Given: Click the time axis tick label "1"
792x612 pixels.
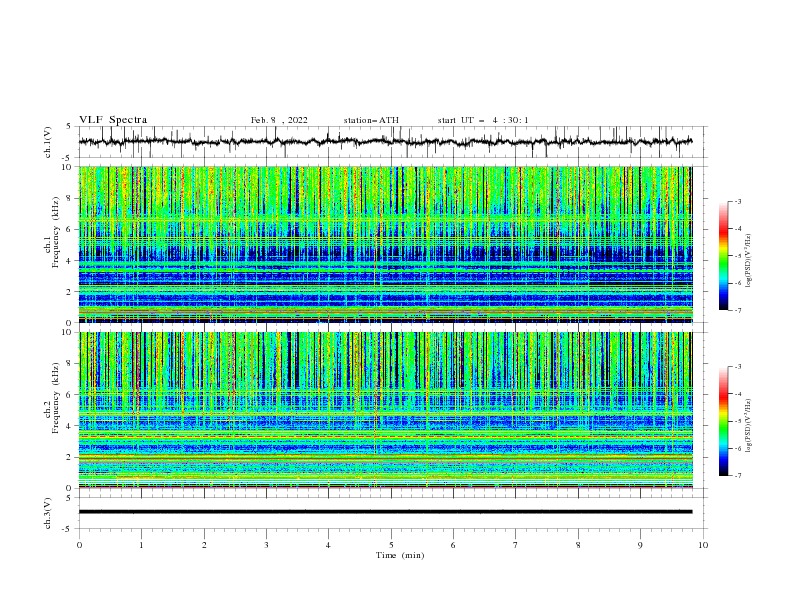Looking at the screenshot, I should coord(141,545).
